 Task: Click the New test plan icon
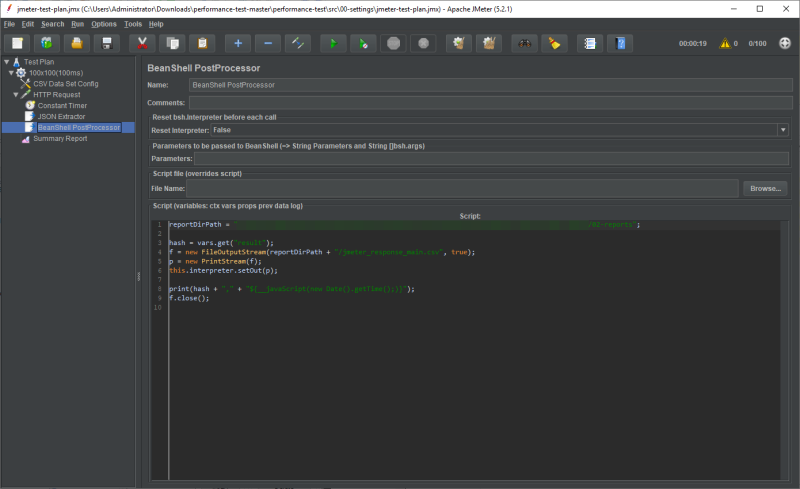coord(18,43)
